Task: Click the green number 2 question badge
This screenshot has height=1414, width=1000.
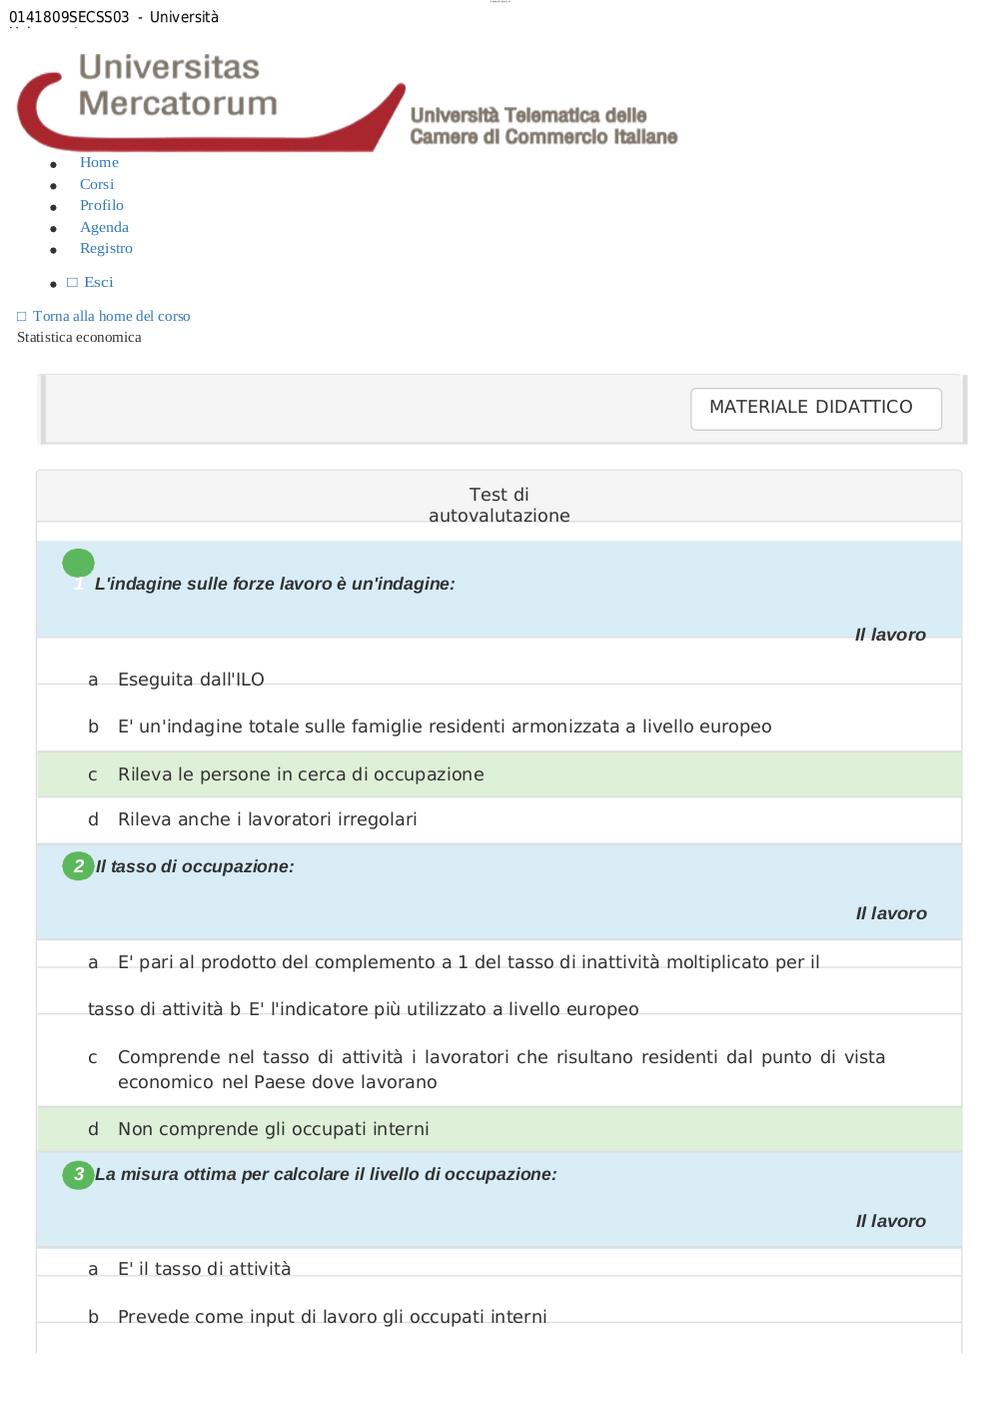Action: [78, 866]
